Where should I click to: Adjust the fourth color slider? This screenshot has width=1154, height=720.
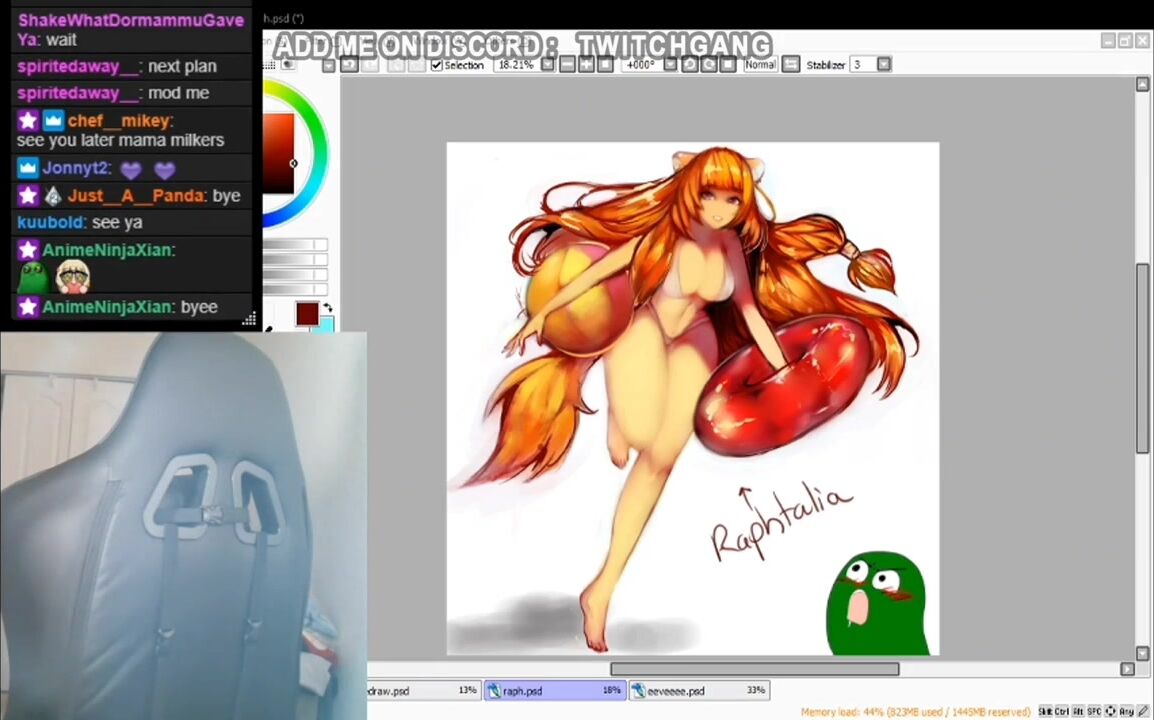click(295, 289)
